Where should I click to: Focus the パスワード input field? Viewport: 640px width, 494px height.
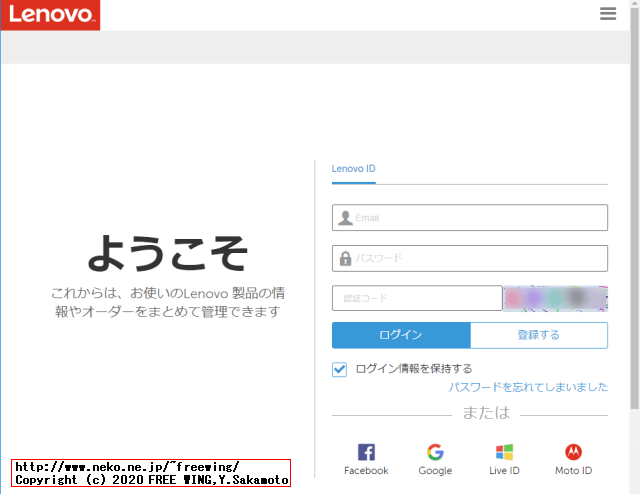click(x=470, y=258)
